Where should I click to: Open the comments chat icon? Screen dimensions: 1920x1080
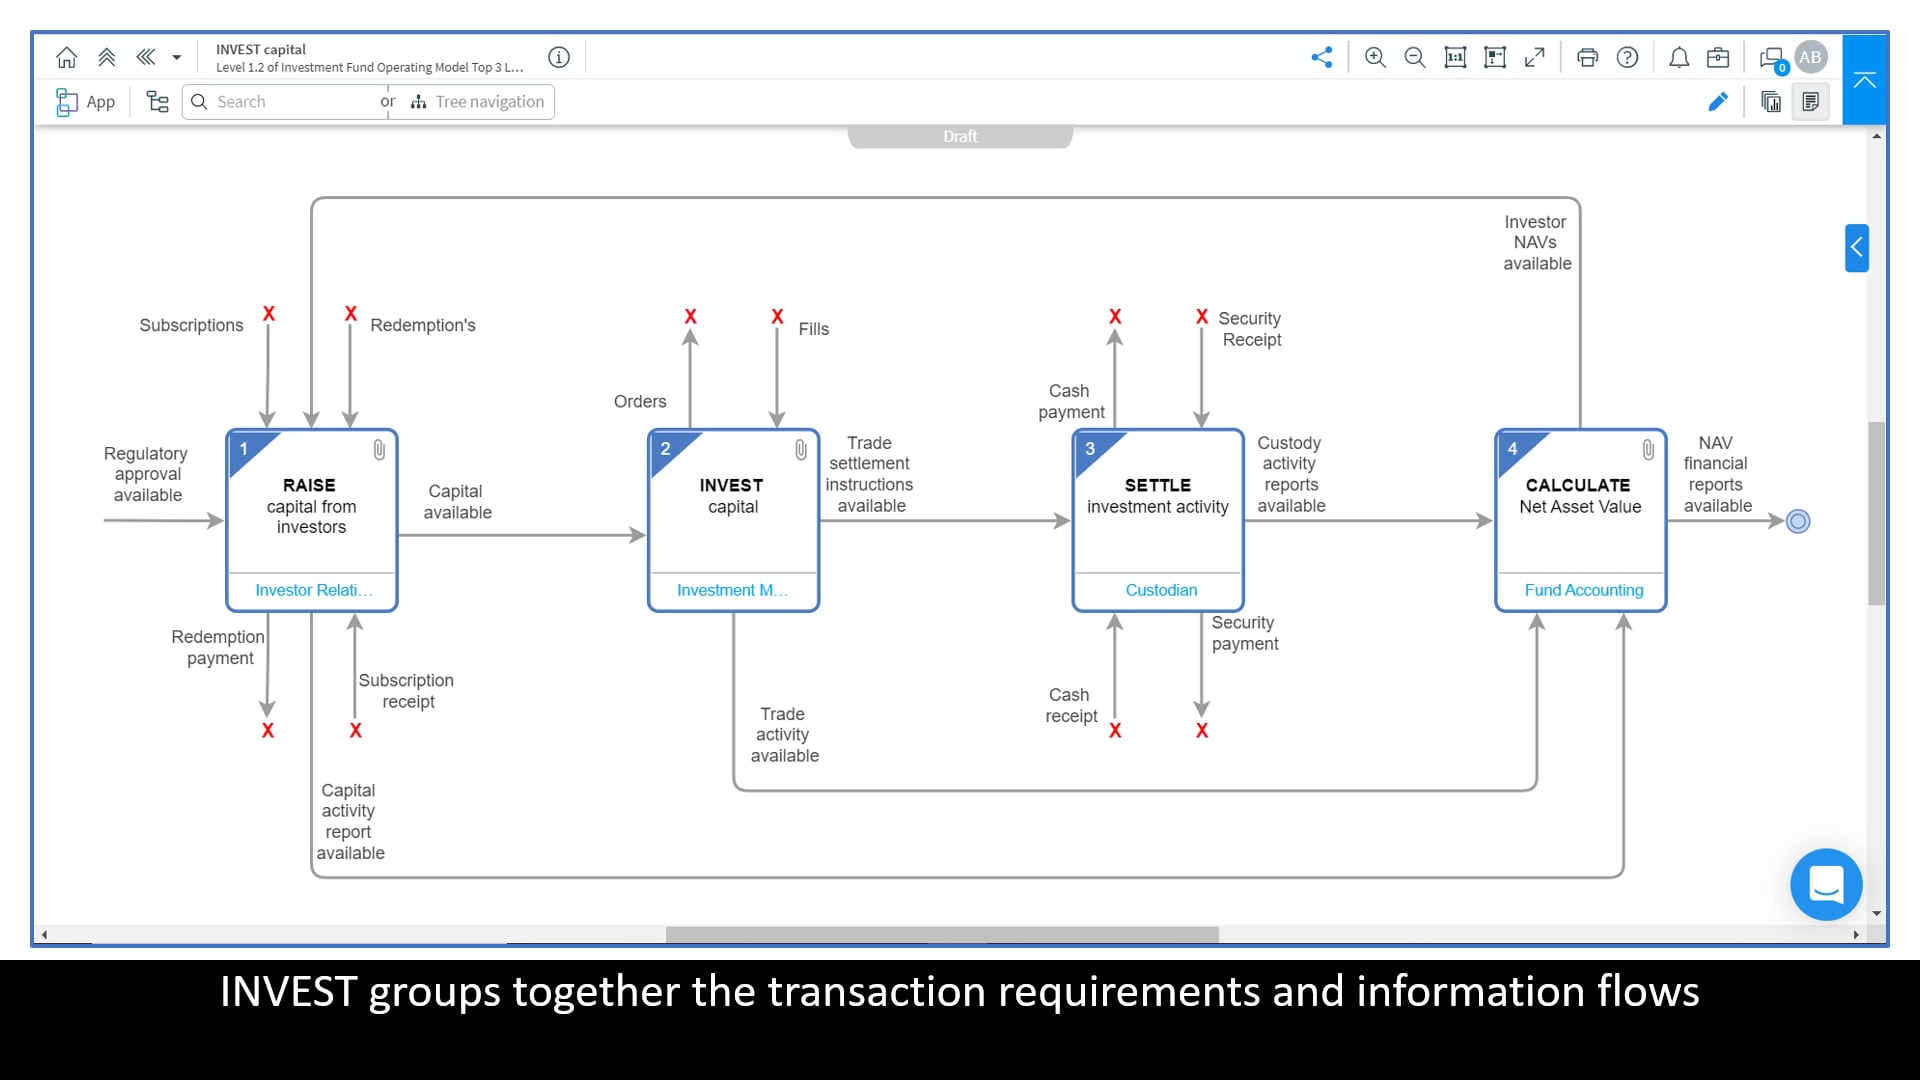pyautogui.click(x=1773, y=59)
